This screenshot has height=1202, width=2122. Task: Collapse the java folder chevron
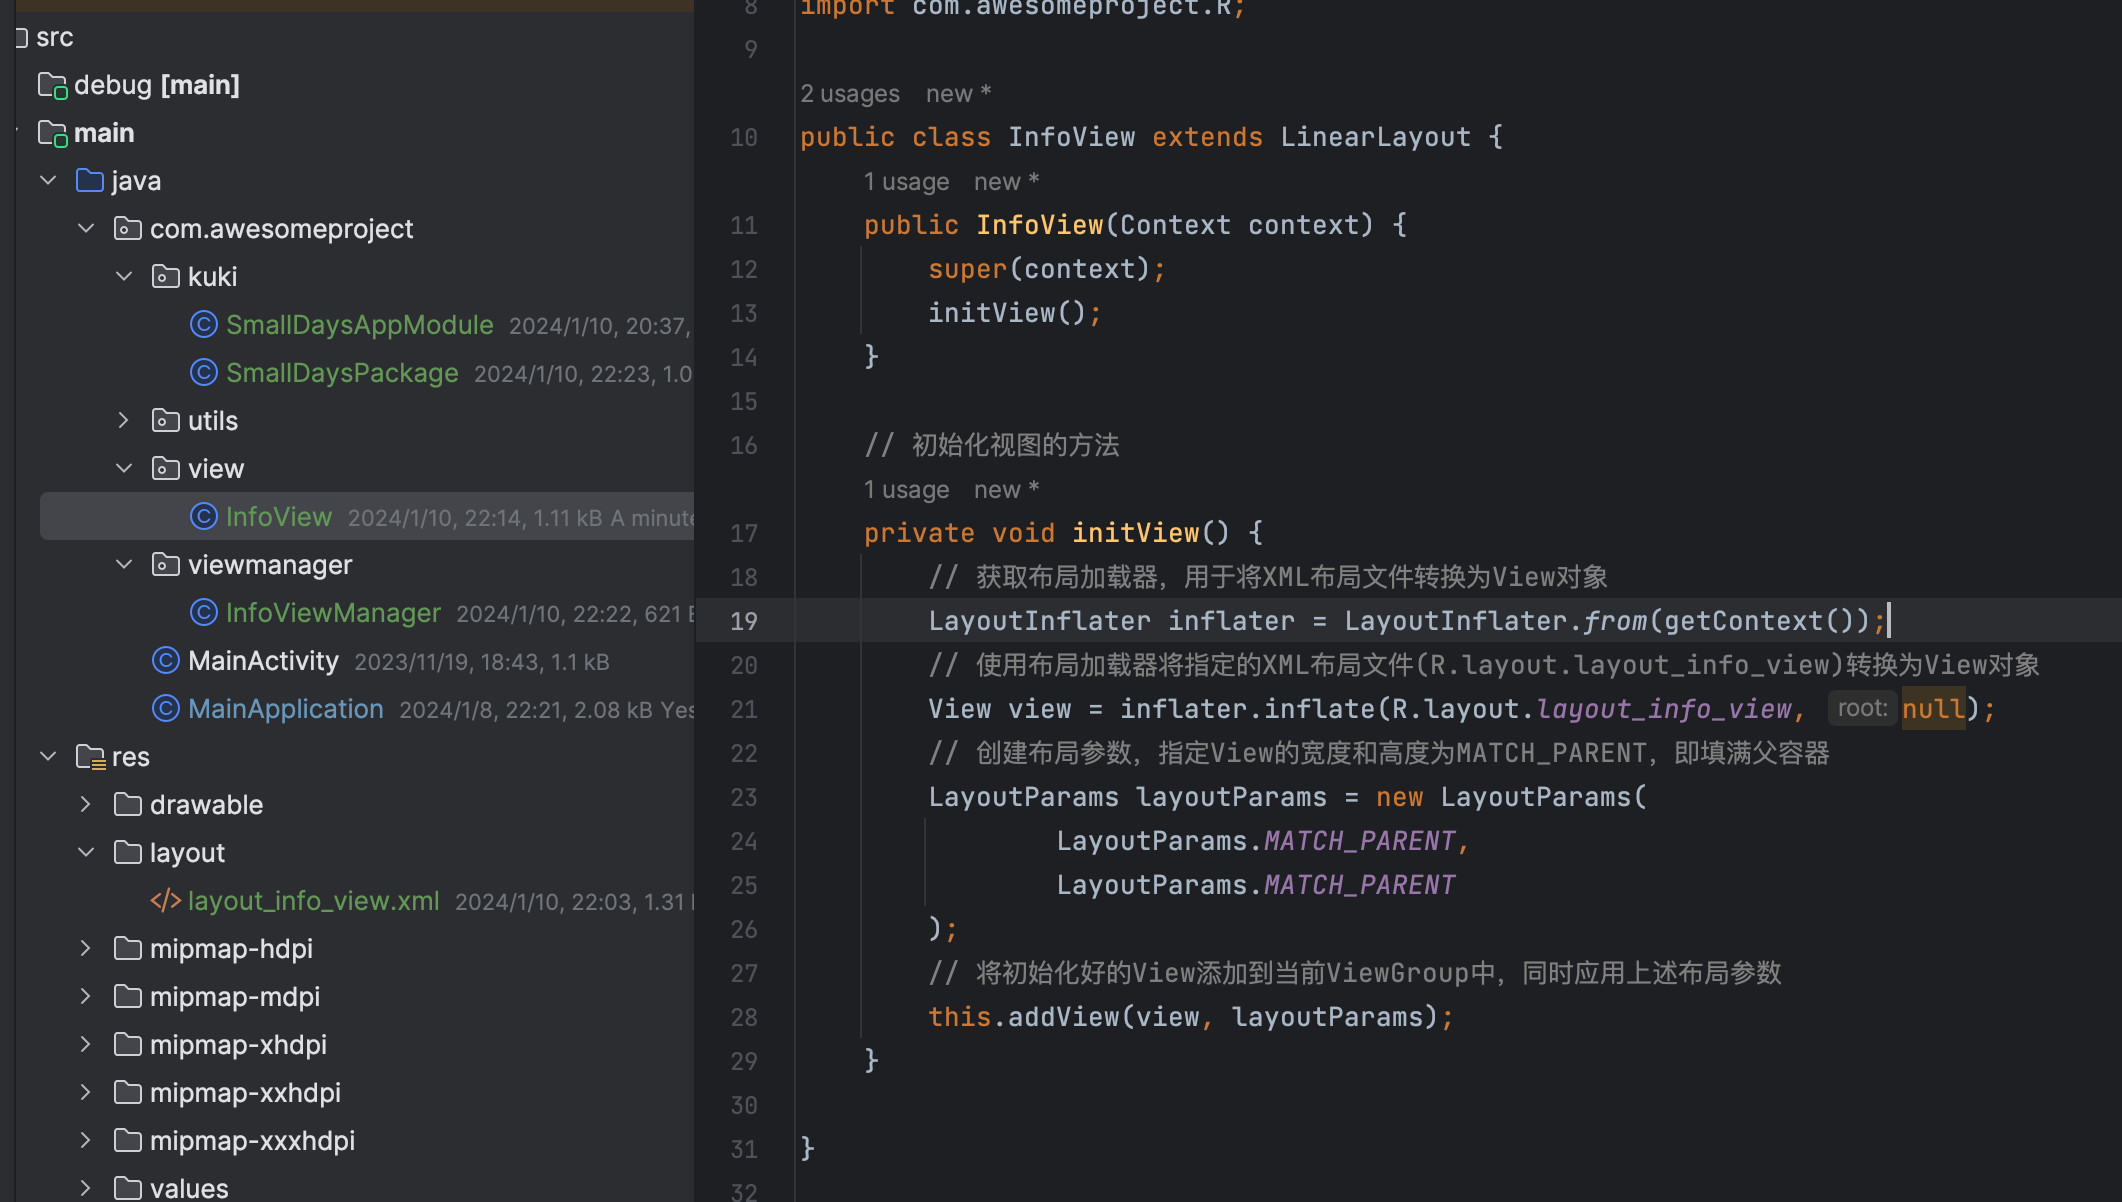(48, 181)
